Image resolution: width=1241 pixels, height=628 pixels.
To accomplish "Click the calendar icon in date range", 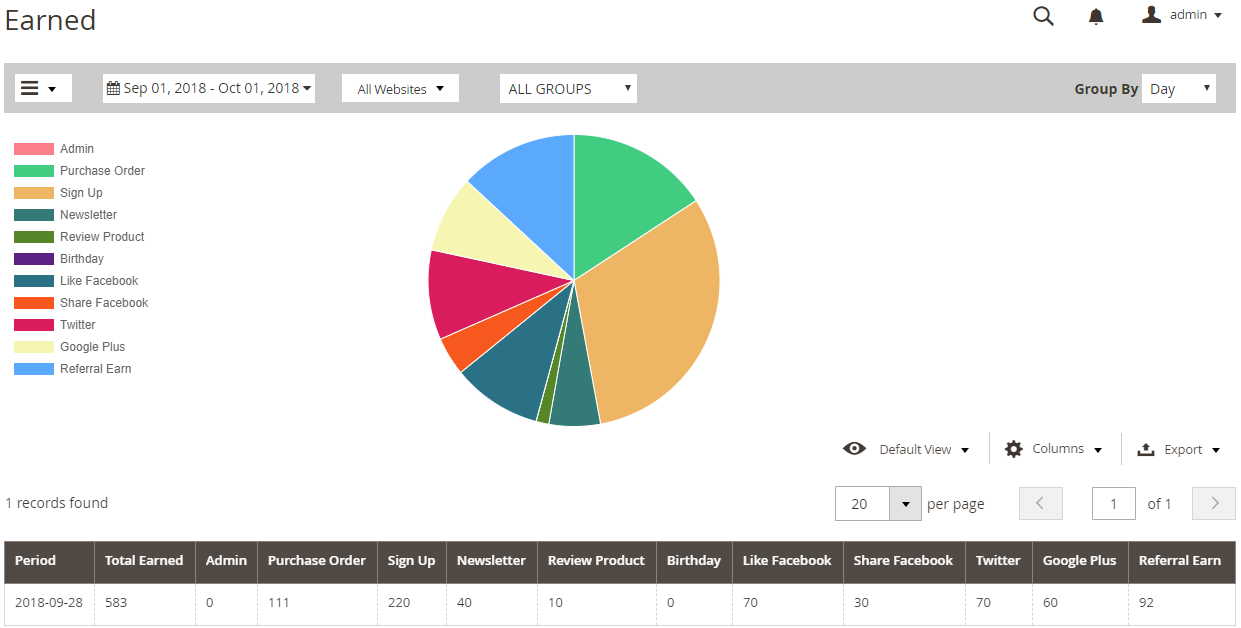I will [113, 88].
